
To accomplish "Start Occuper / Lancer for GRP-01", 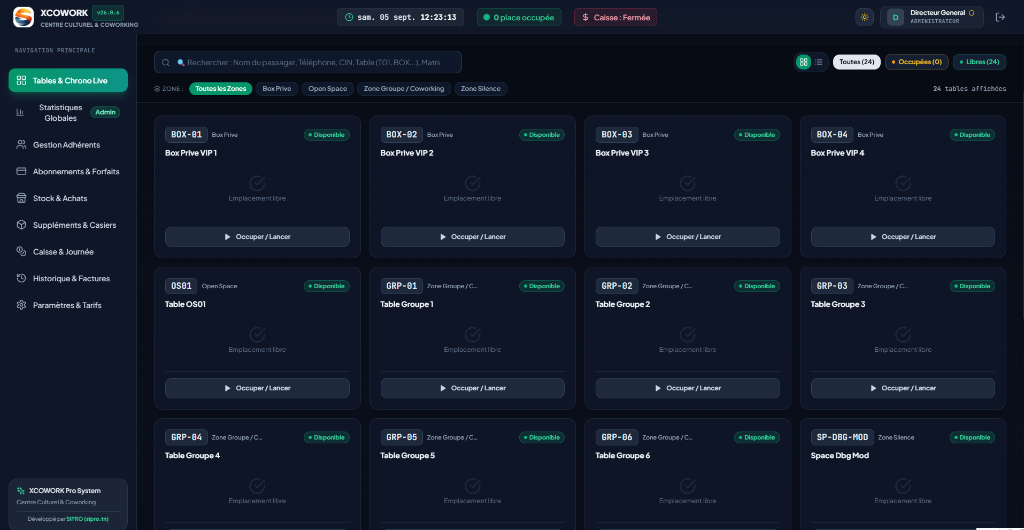I will 472,388.
